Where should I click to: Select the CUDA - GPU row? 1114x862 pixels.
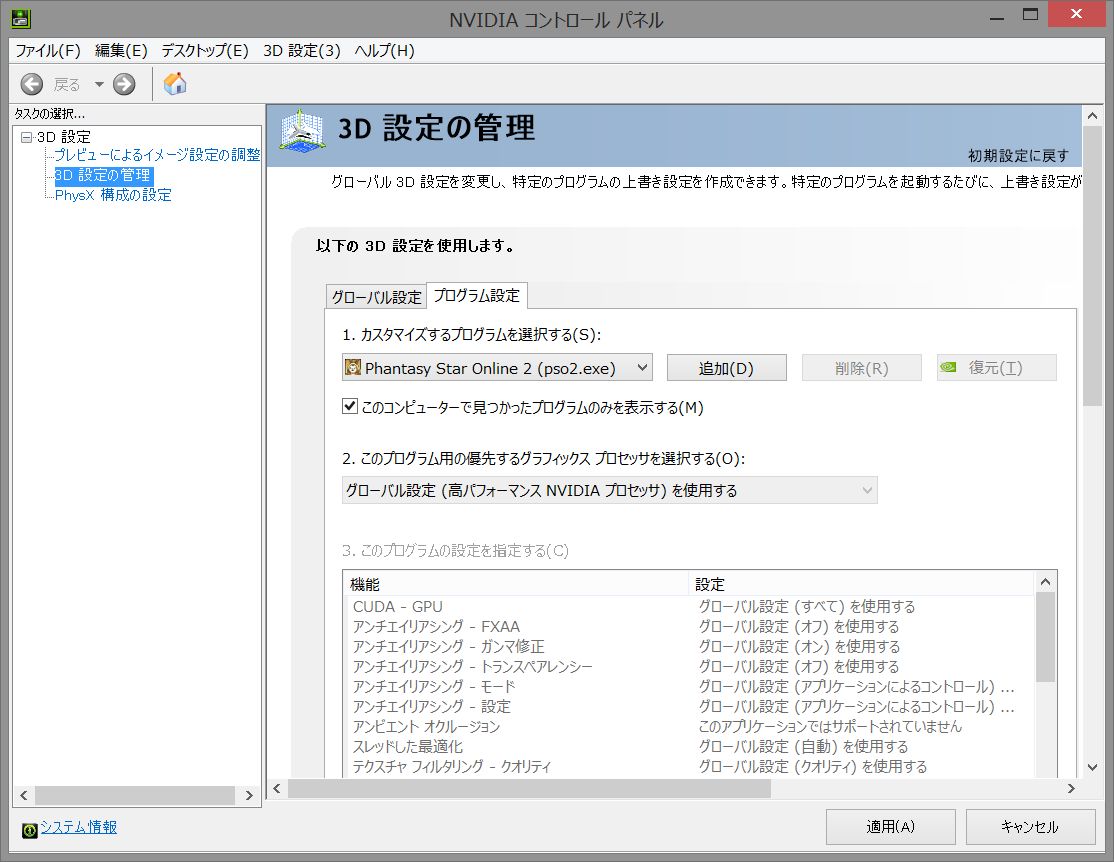tap(688, 607)
